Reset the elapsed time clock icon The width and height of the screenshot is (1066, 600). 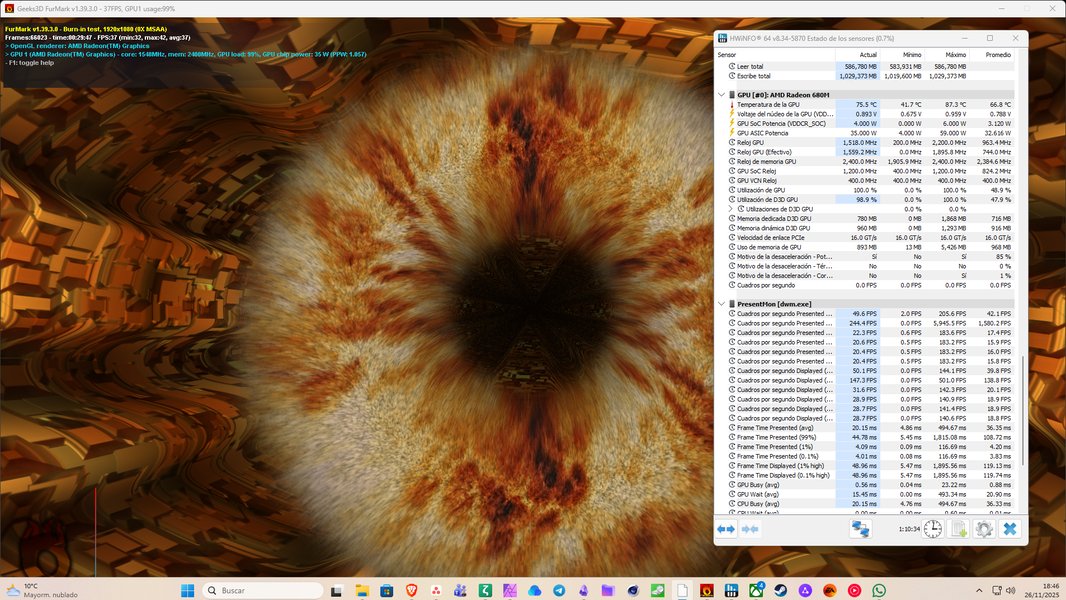932,529
